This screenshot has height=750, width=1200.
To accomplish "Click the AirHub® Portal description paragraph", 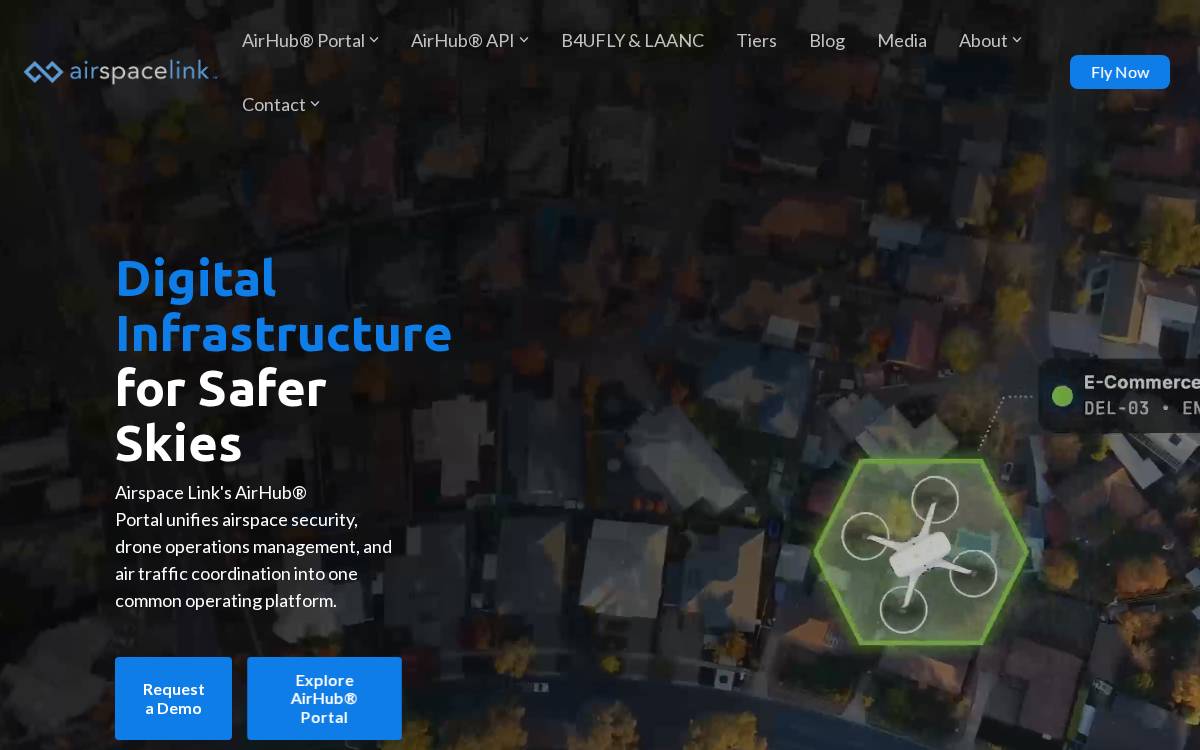I will (x=253, y=547).
